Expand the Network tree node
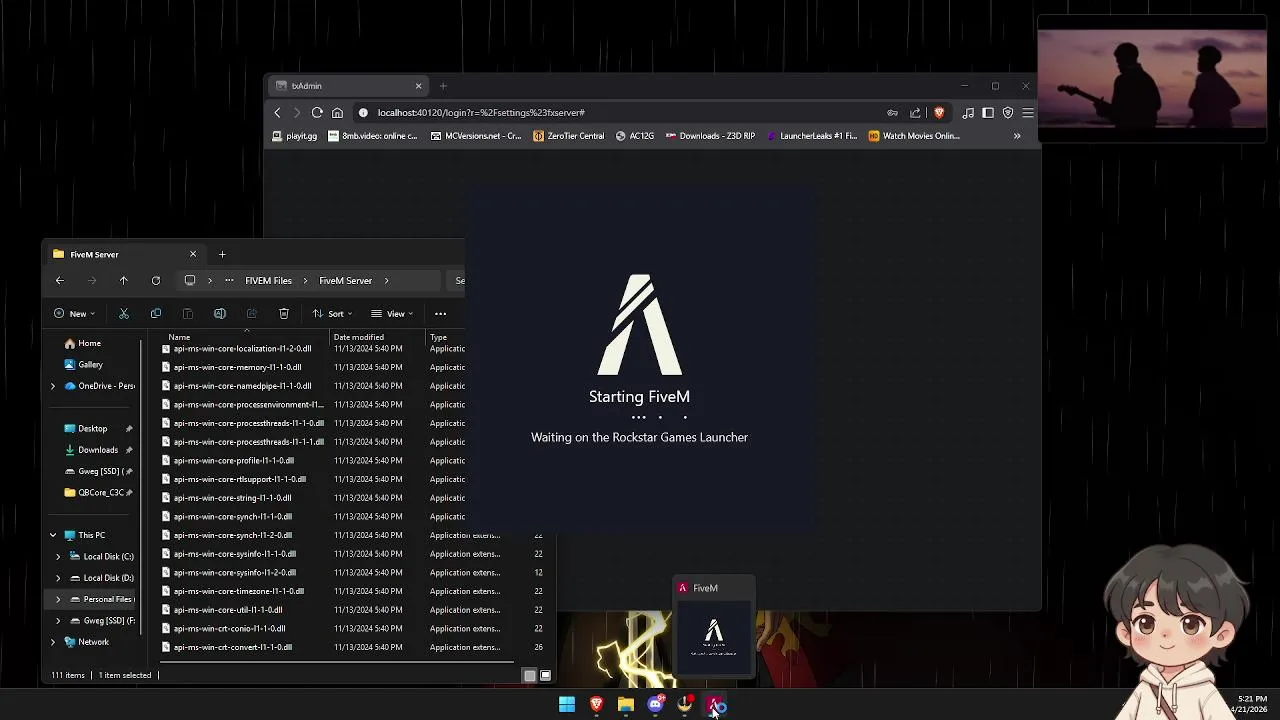1280x720 pixels. [x=53, y=642]
